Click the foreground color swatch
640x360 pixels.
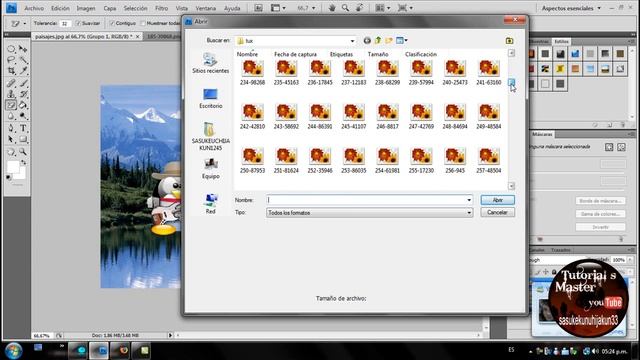13,167
